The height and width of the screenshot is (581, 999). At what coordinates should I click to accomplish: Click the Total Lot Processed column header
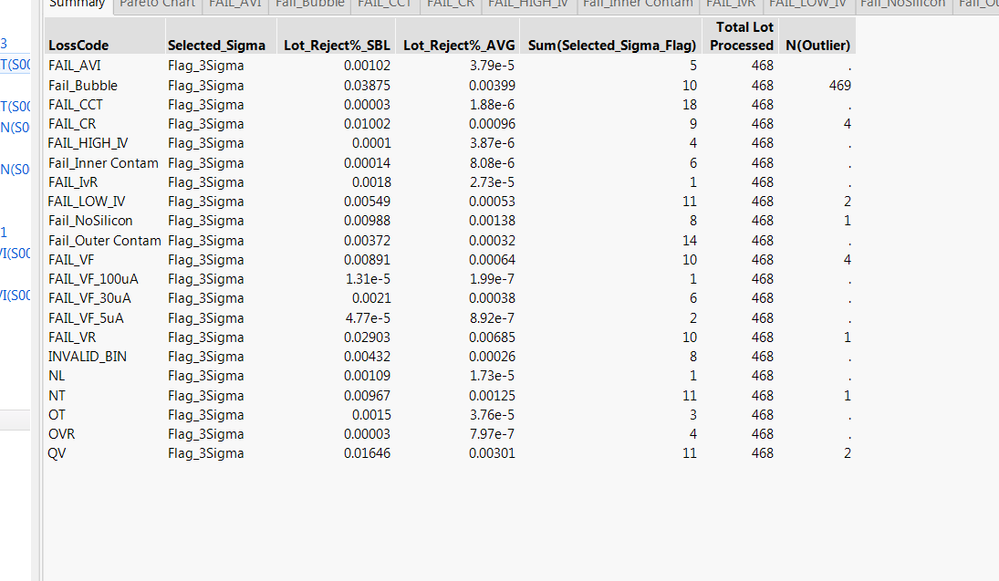click(x=742, y=36)
